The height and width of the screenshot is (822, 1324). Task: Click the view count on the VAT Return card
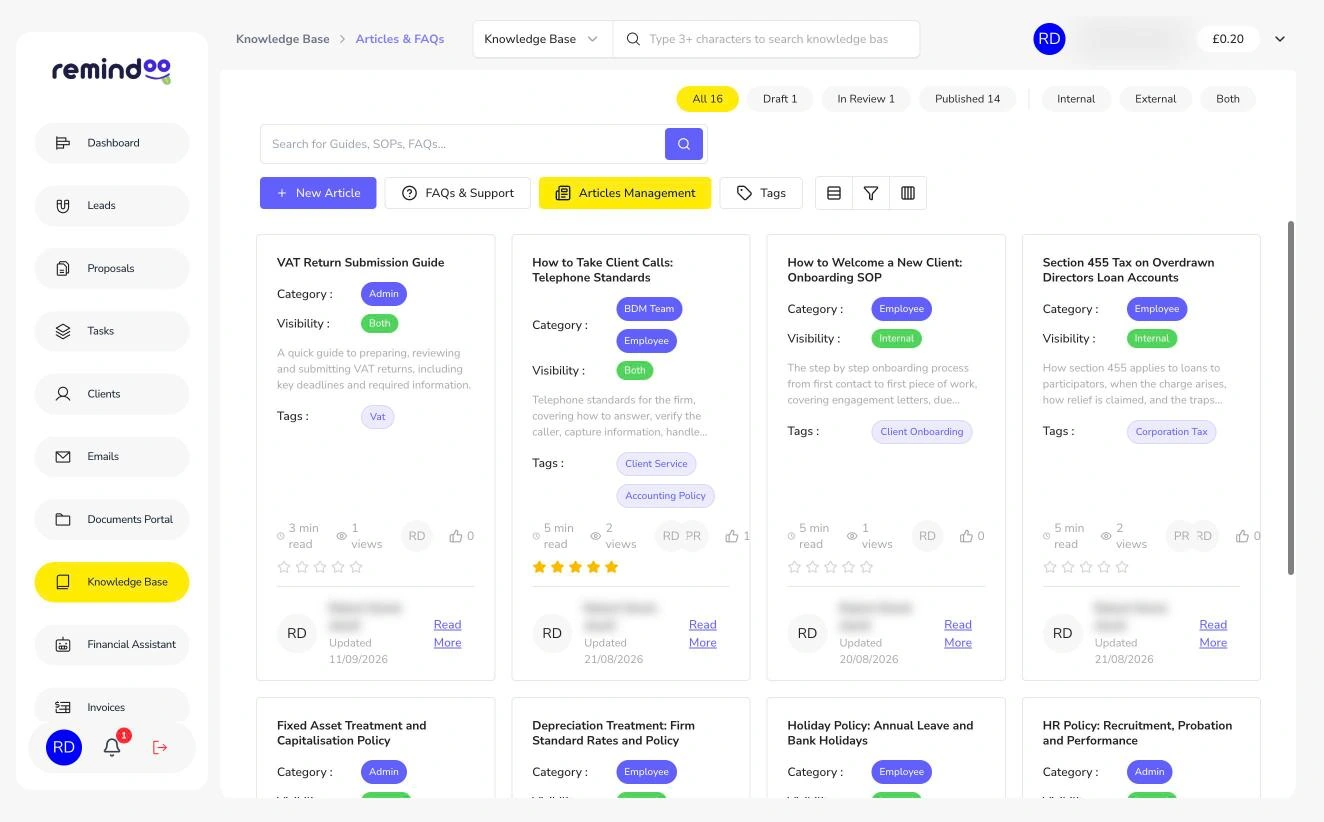click(359, 536)
